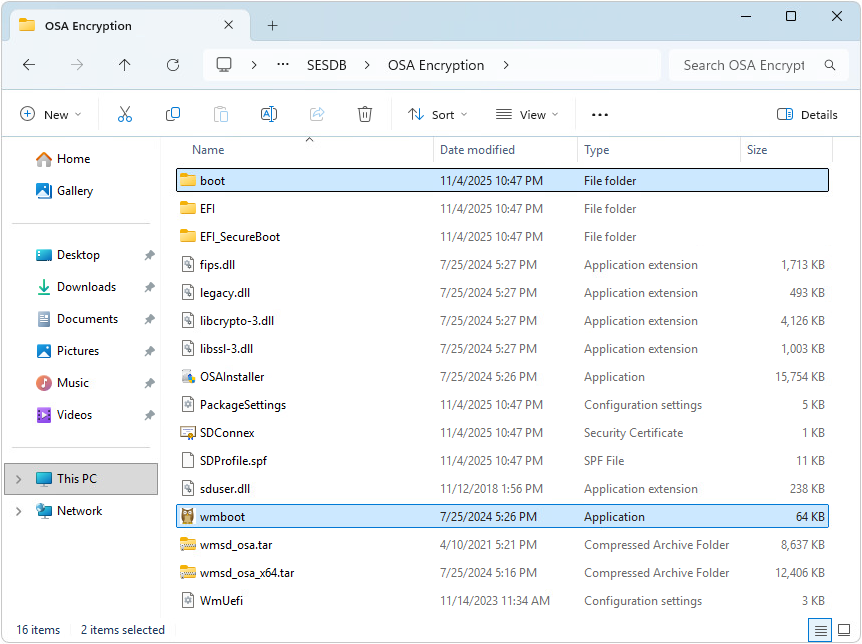Switch to details list view layout

coord(820,630)
